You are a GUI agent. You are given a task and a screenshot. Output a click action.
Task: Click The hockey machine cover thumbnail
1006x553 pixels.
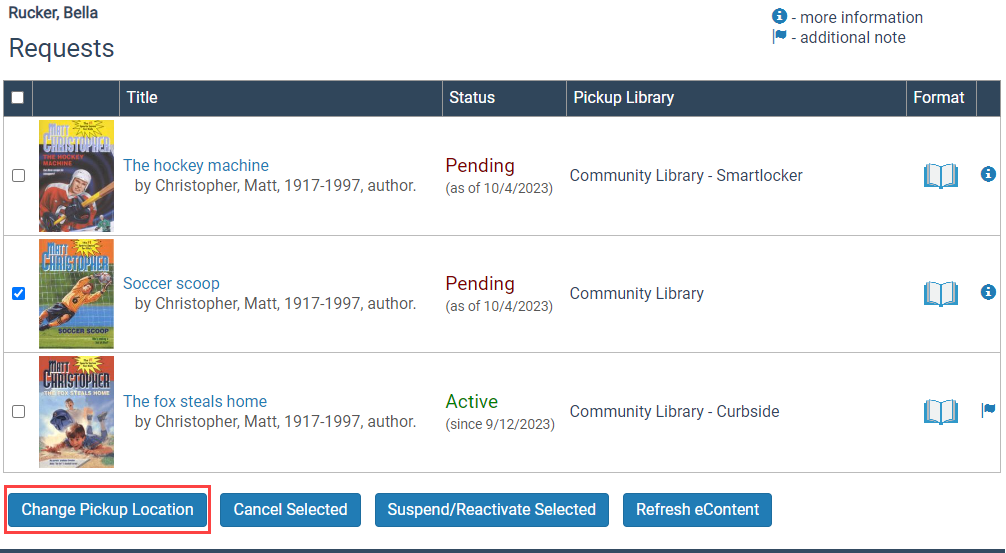[76, 176]
